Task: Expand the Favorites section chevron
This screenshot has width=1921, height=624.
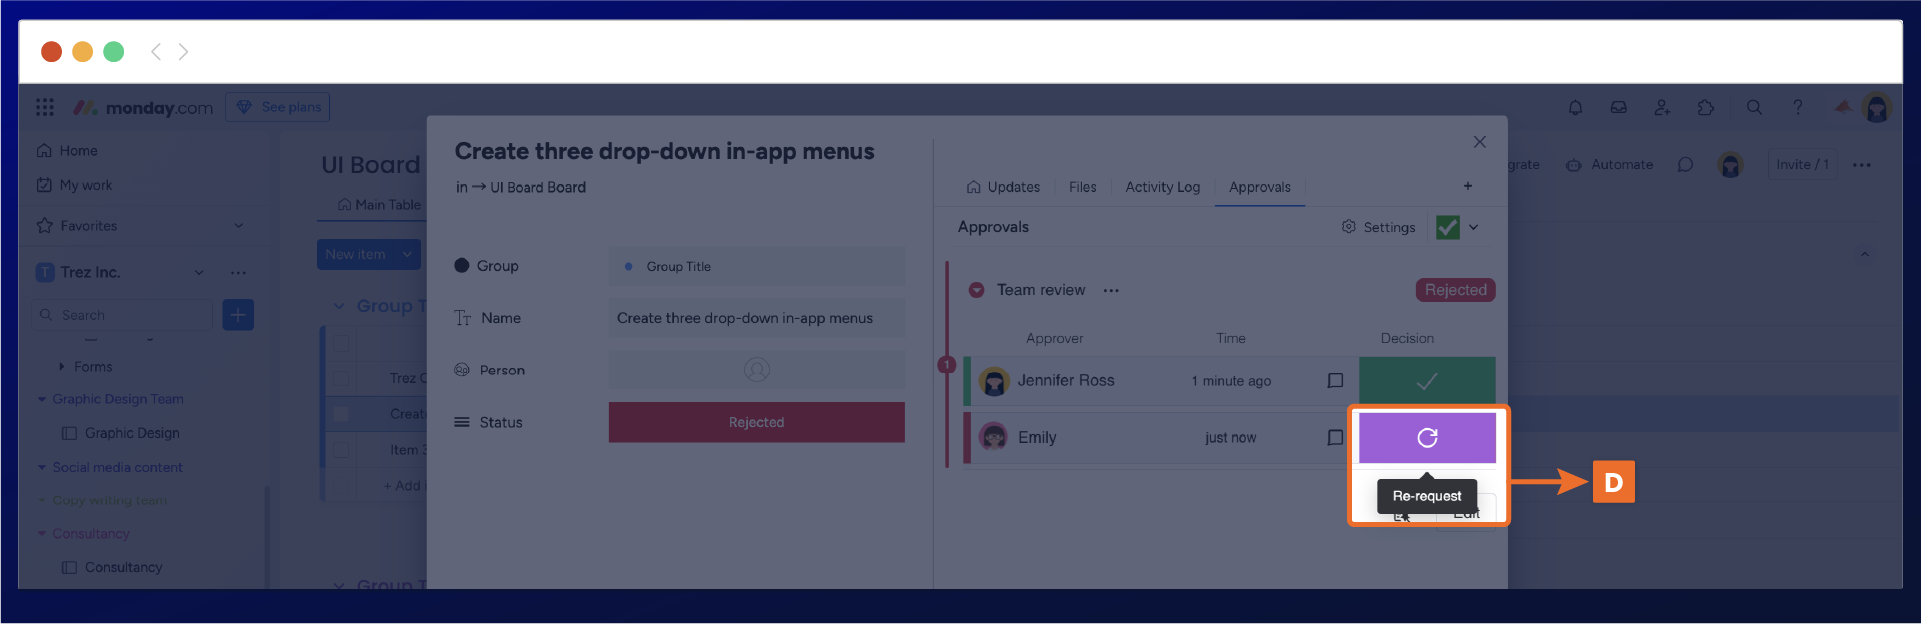Action: [x=238, y=226]
